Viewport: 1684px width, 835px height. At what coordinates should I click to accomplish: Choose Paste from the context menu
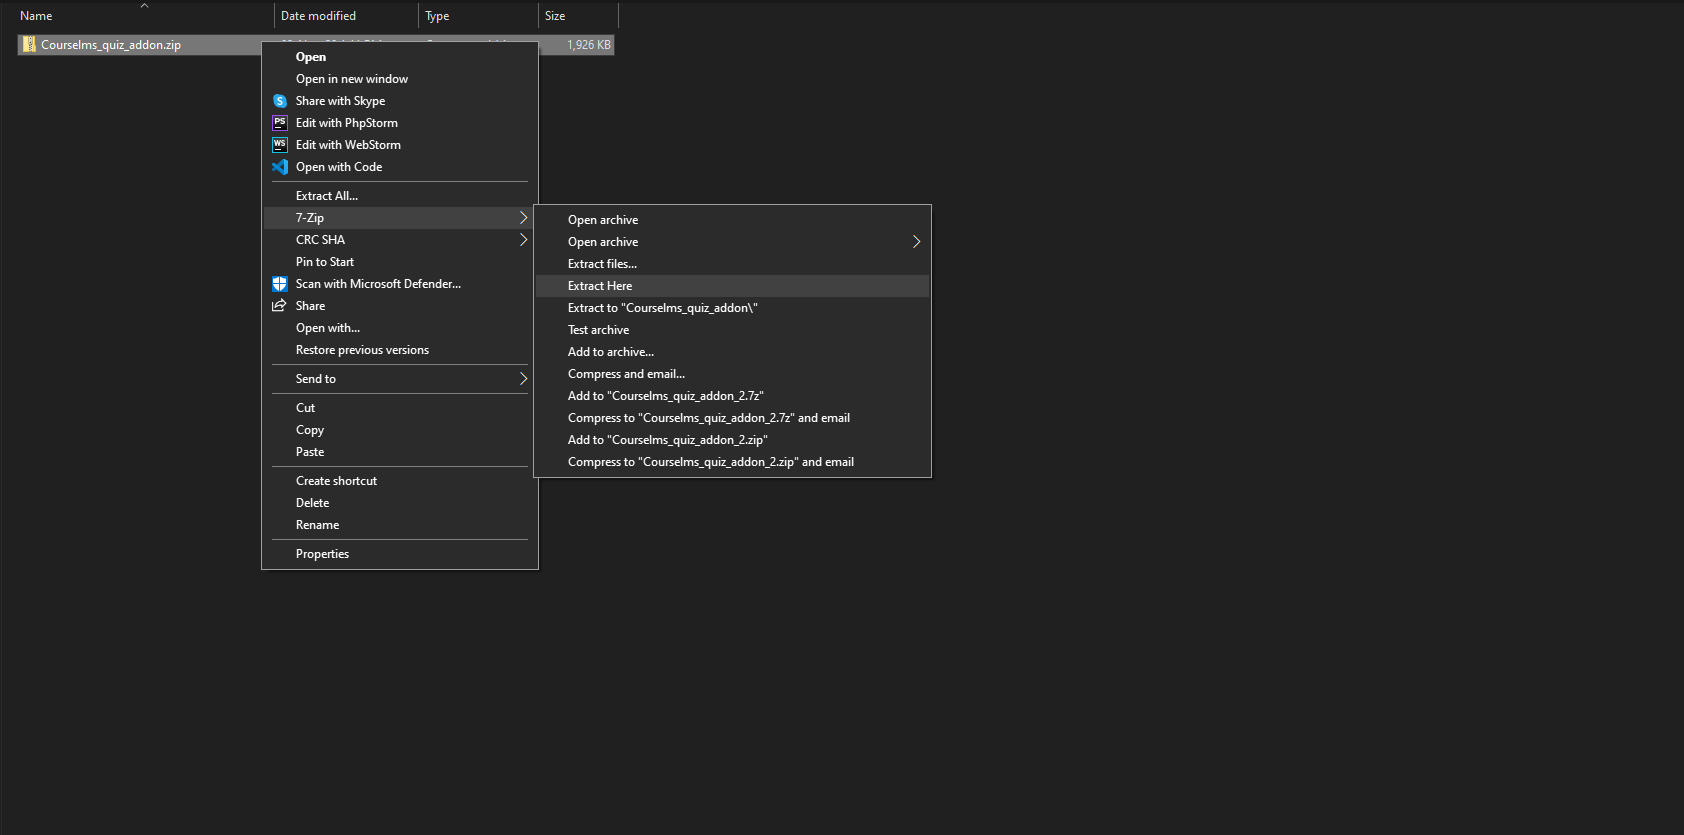coord(400,452)
